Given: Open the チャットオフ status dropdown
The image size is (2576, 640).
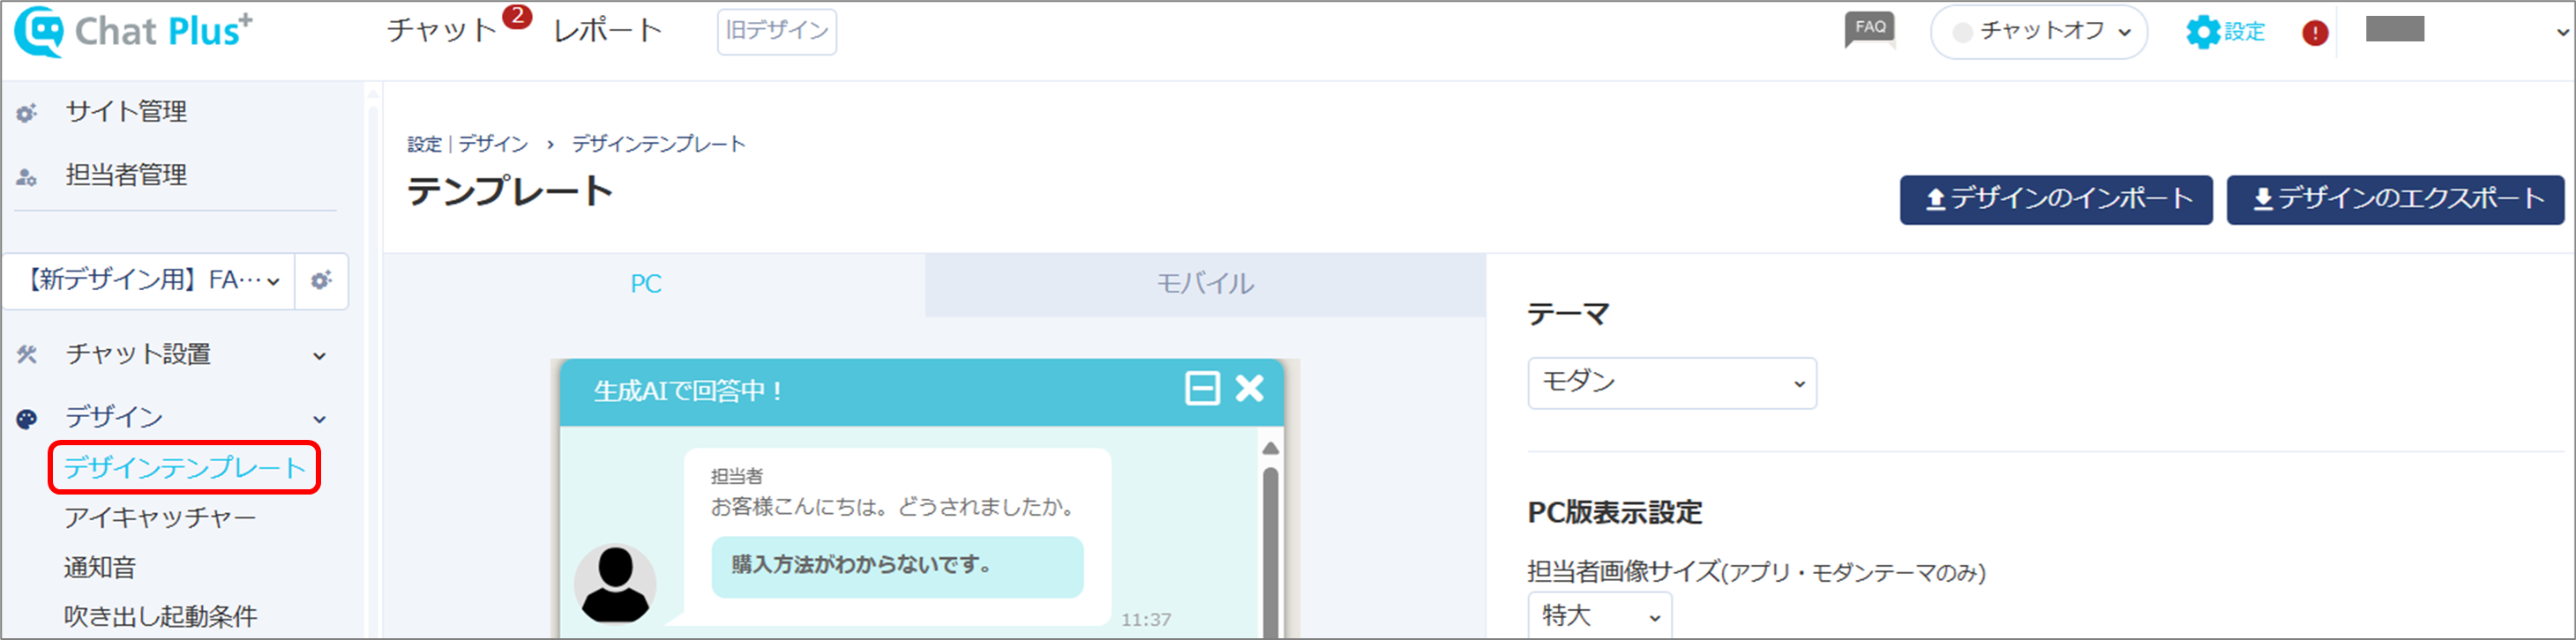Looking at the screenshot, I should (x=2039, y=32).
